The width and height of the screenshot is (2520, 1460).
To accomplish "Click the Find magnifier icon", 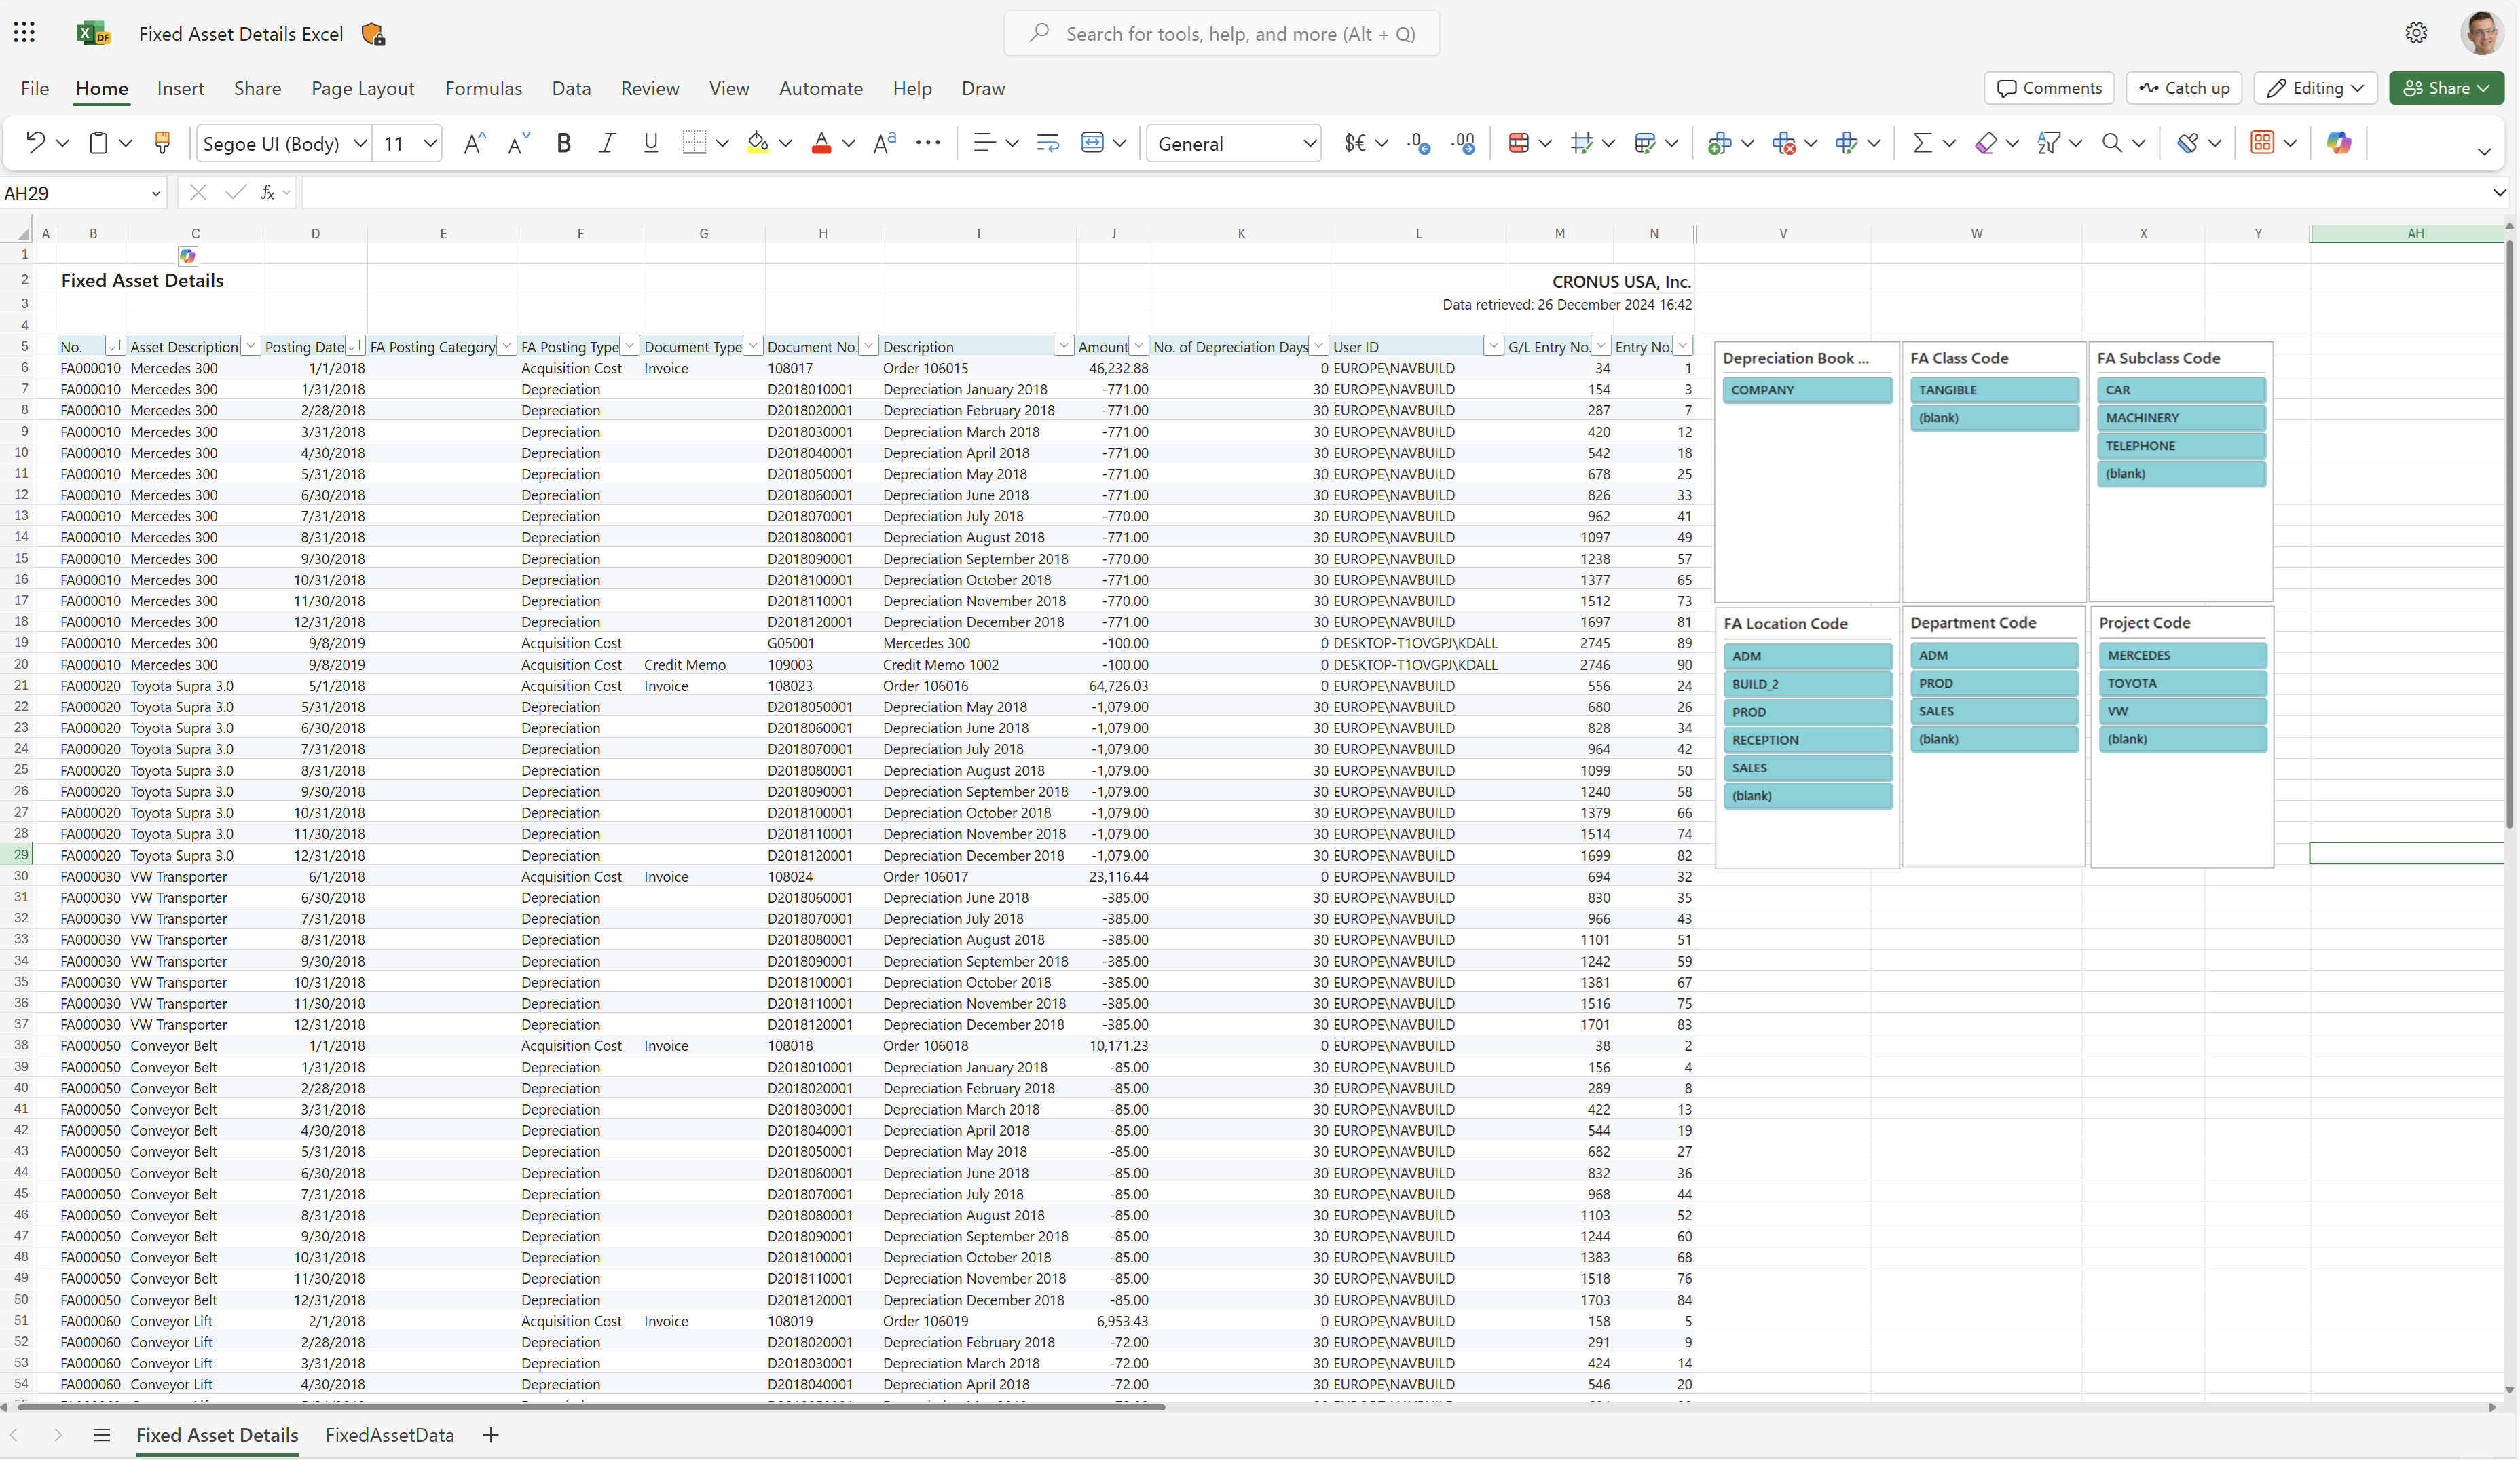I will (2112, 142).
